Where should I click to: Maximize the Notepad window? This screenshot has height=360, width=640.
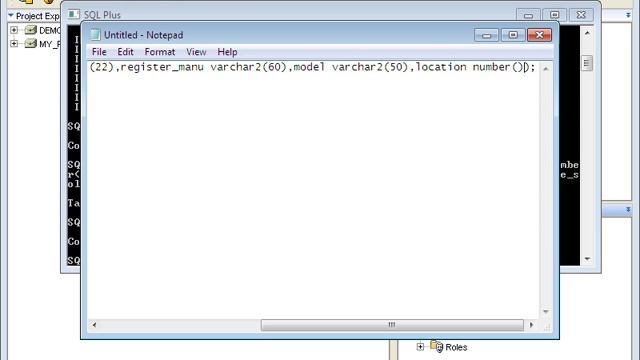pos(513,35)
